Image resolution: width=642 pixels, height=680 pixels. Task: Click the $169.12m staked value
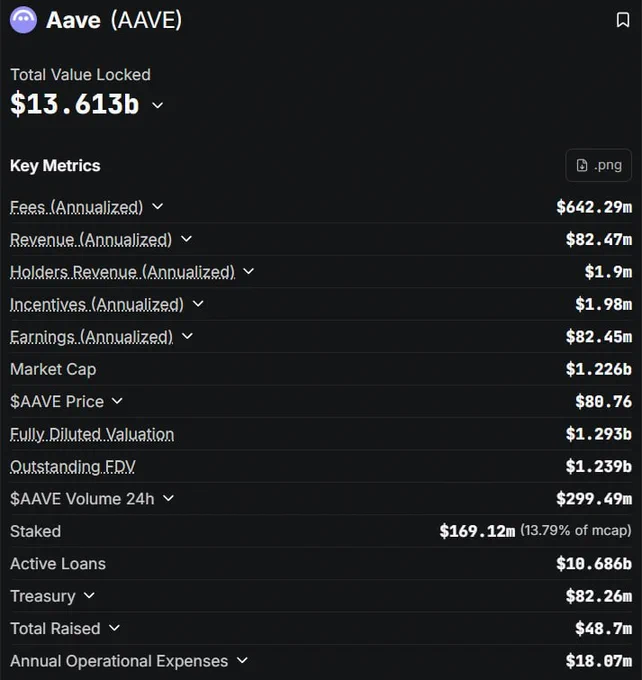(x=477, y=531)
